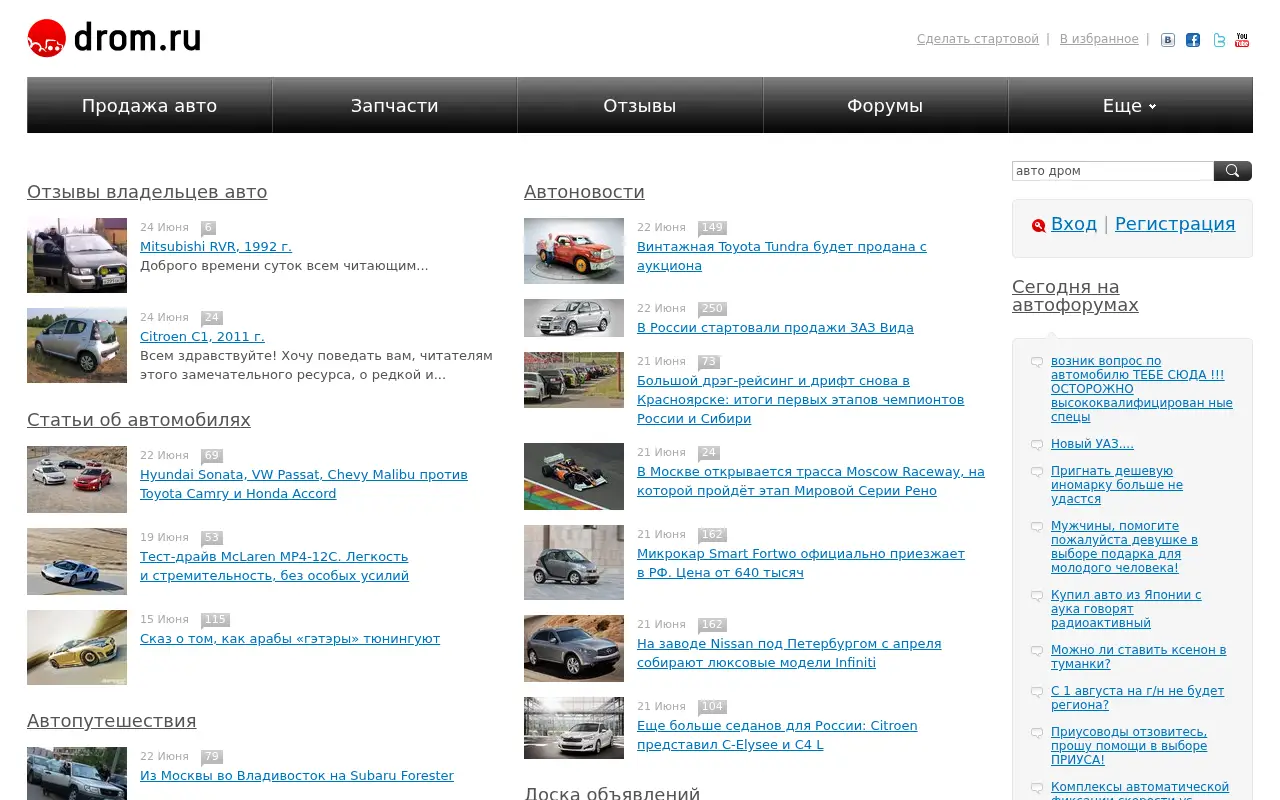Click comment count badge 115
The width and height of the screenshot is (1280, 800).
[215, 620]
